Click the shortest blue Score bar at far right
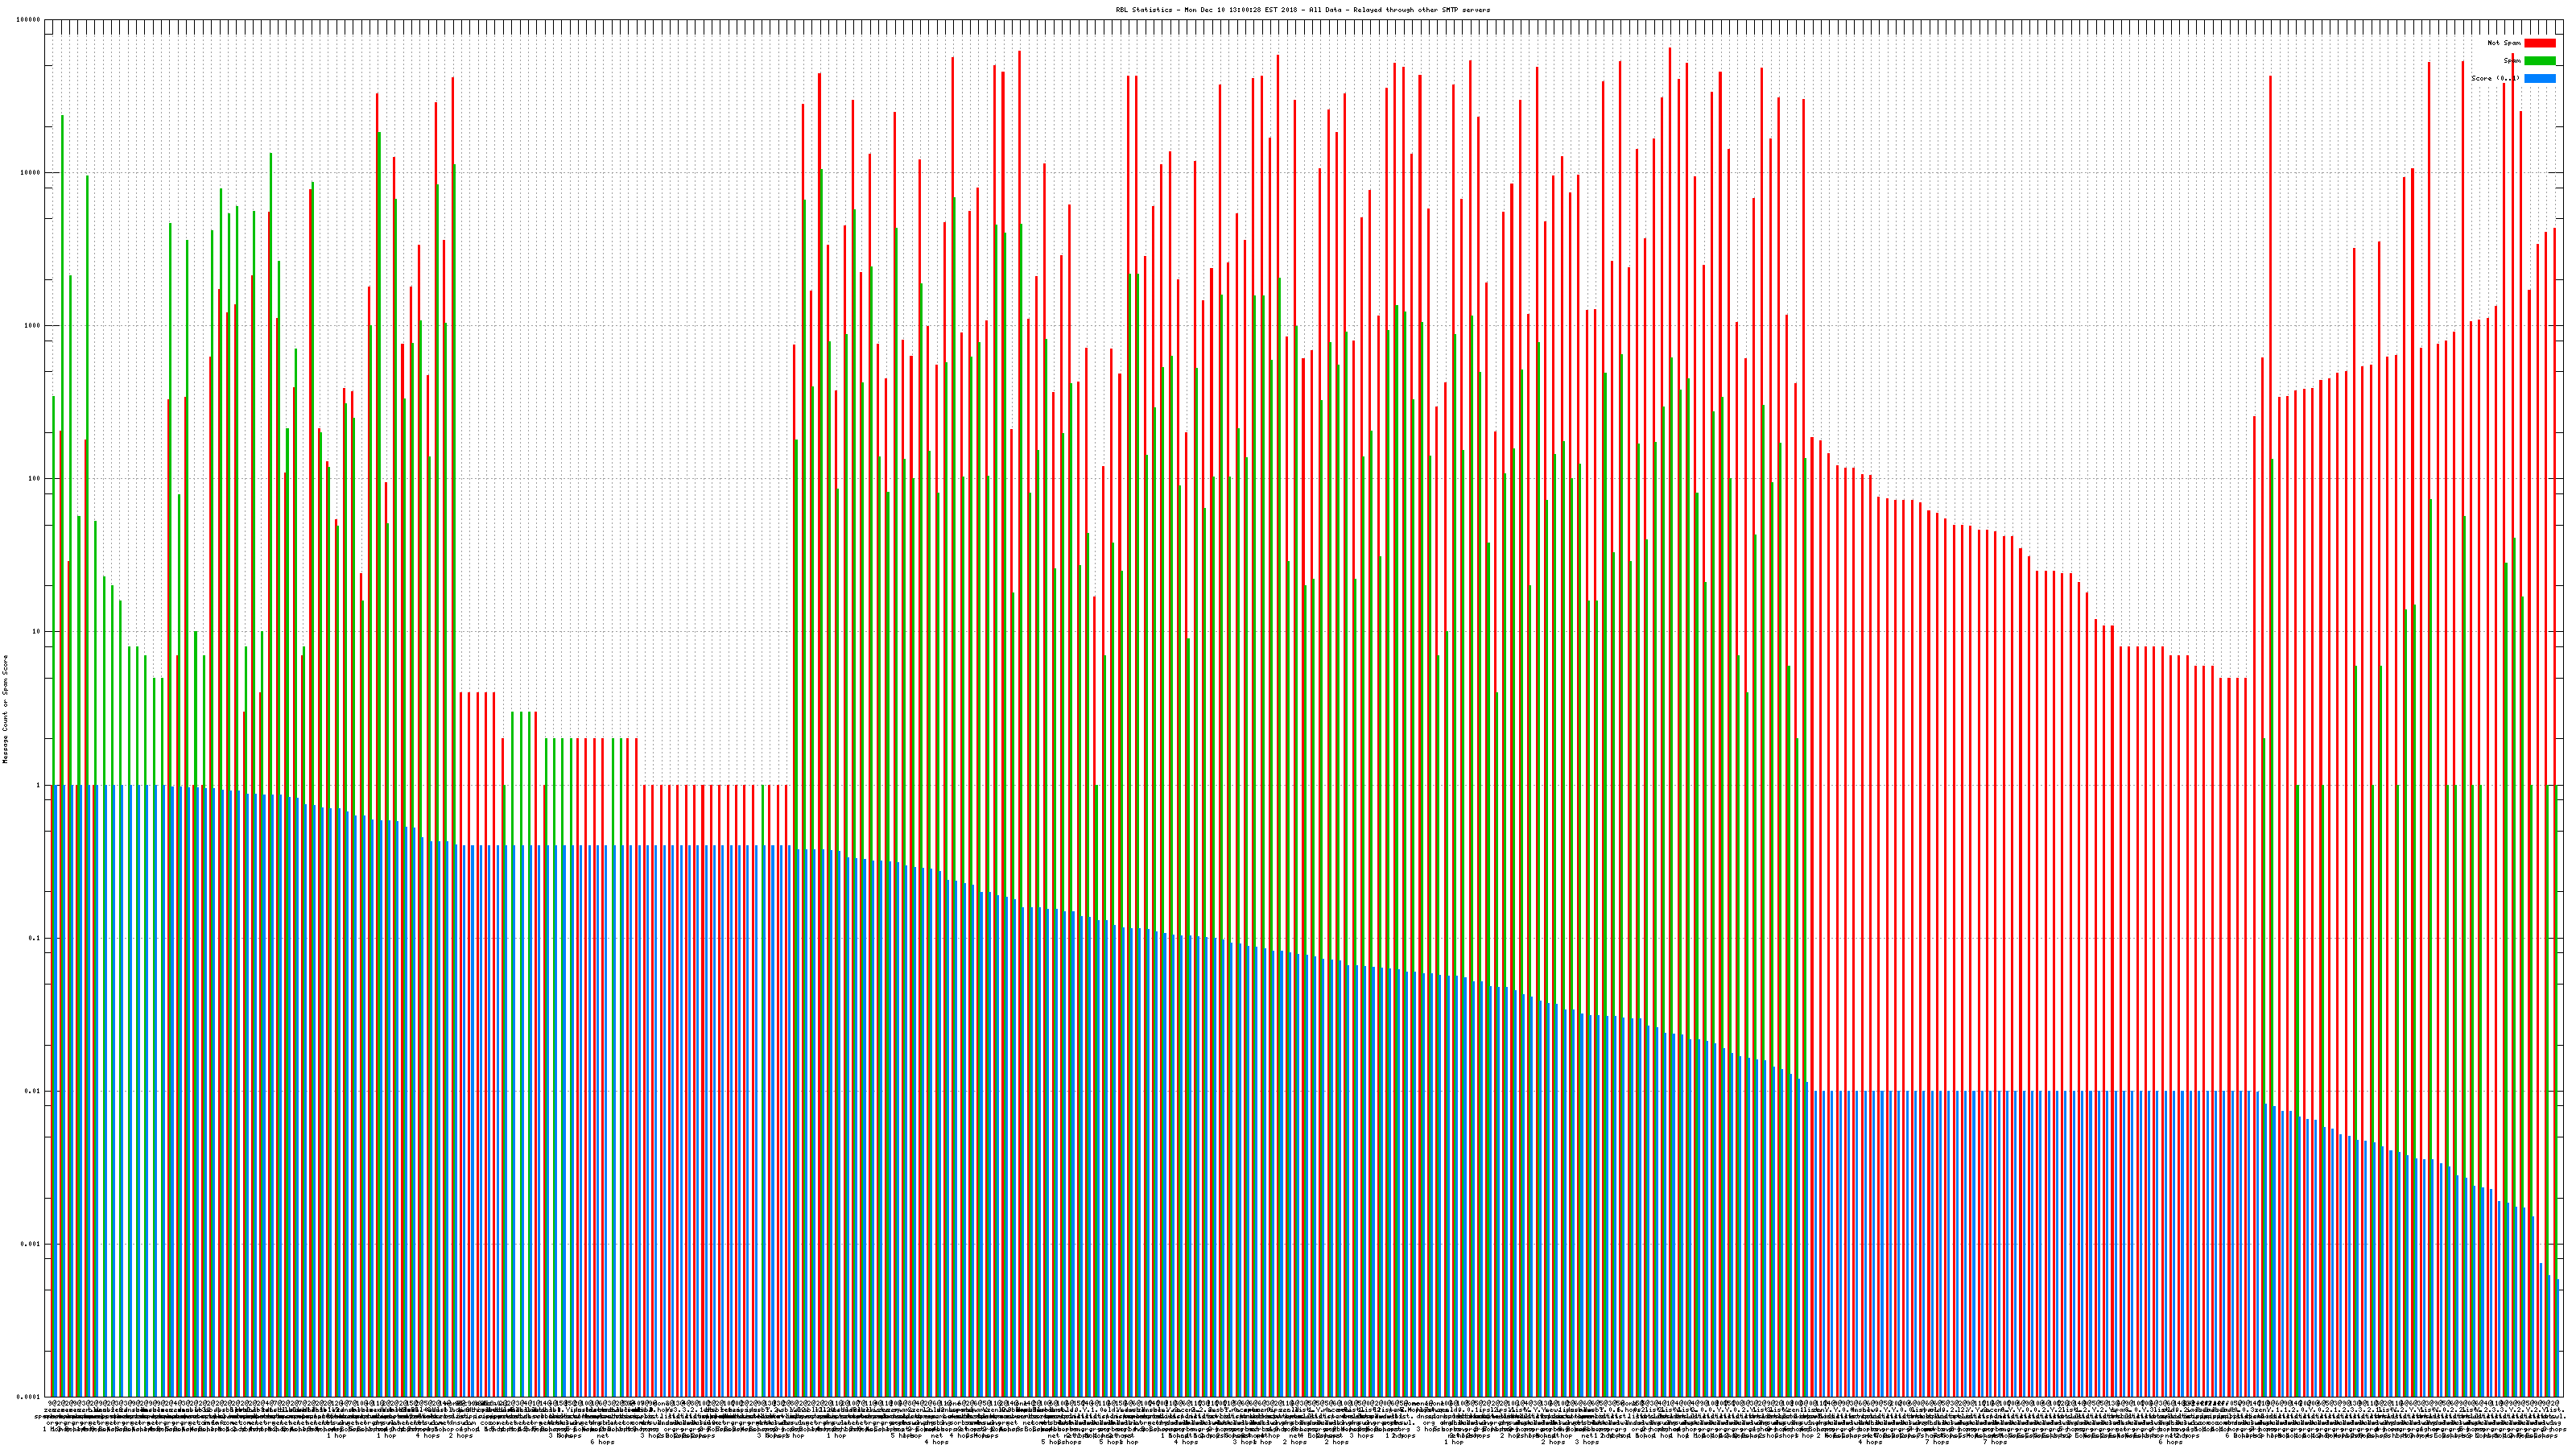 click(2558, 1338)
